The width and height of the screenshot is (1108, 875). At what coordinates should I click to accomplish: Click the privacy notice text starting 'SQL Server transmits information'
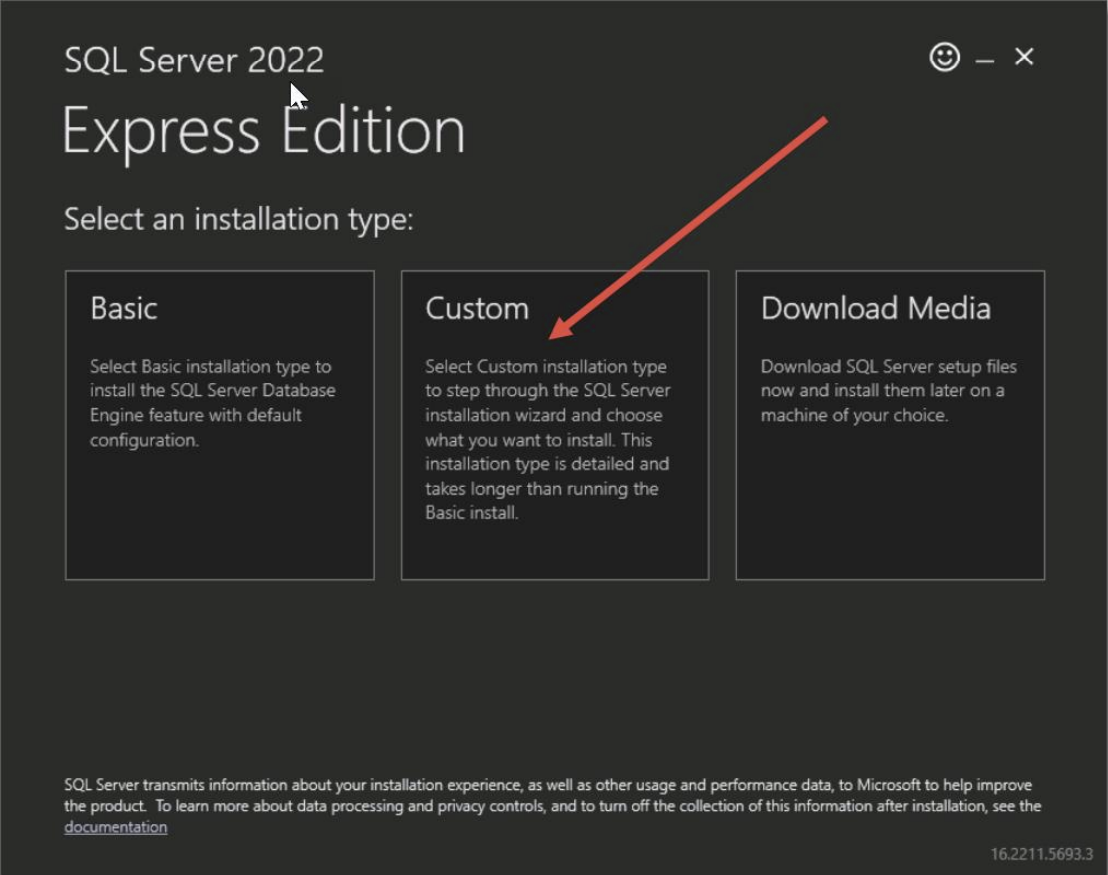pos(553,806)
